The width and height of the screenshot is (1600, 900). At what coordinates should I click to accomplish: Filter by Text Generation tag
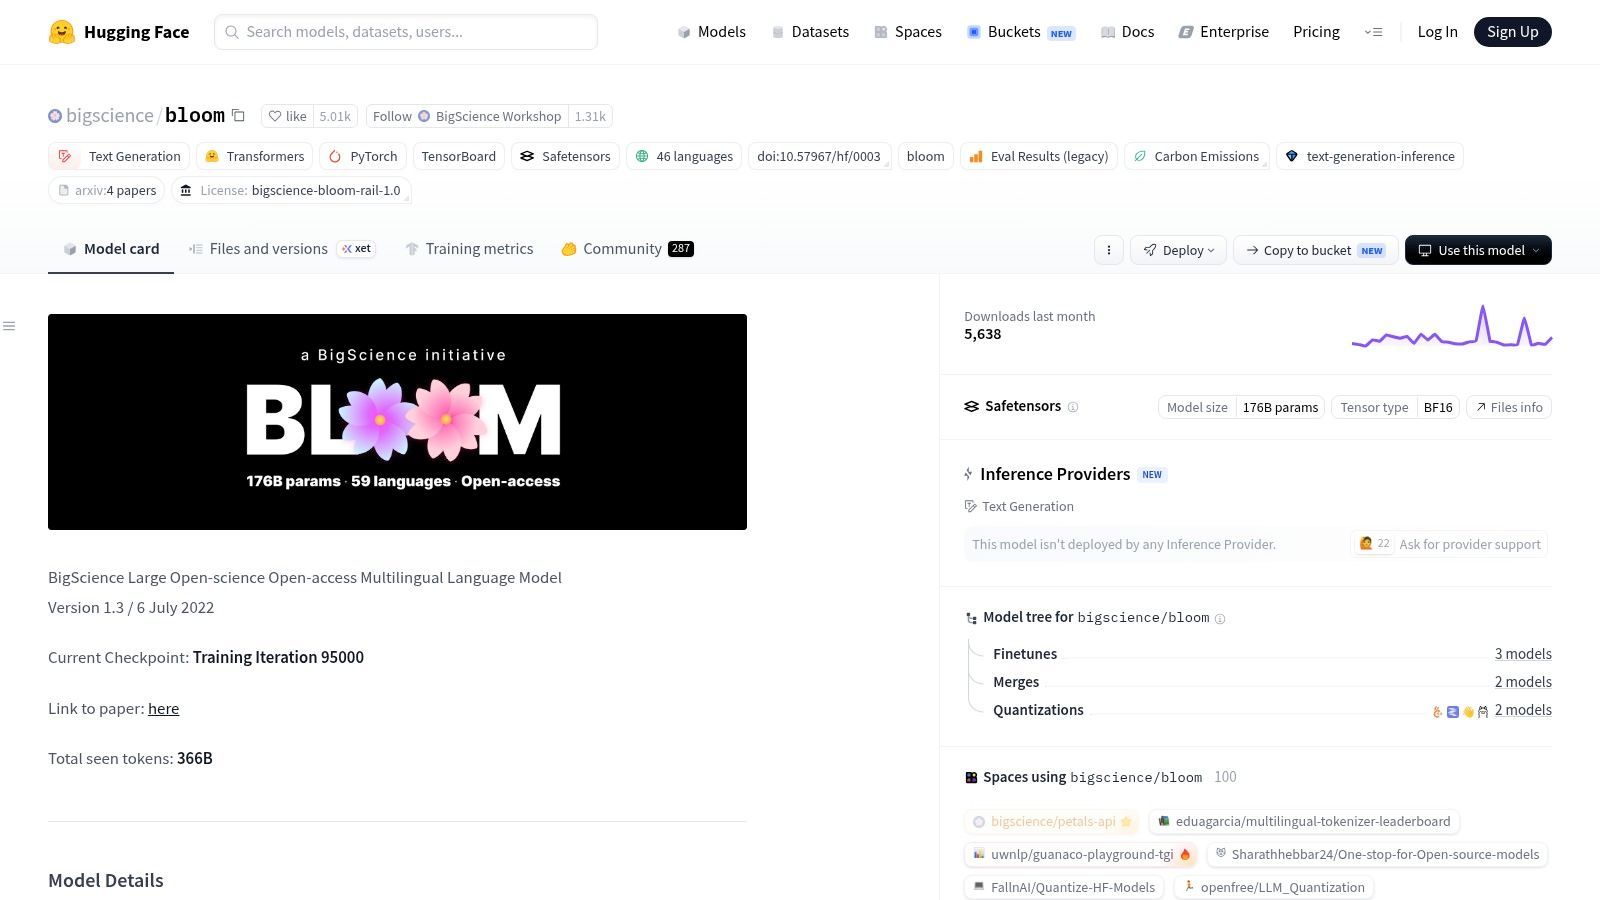click(119, 156)
